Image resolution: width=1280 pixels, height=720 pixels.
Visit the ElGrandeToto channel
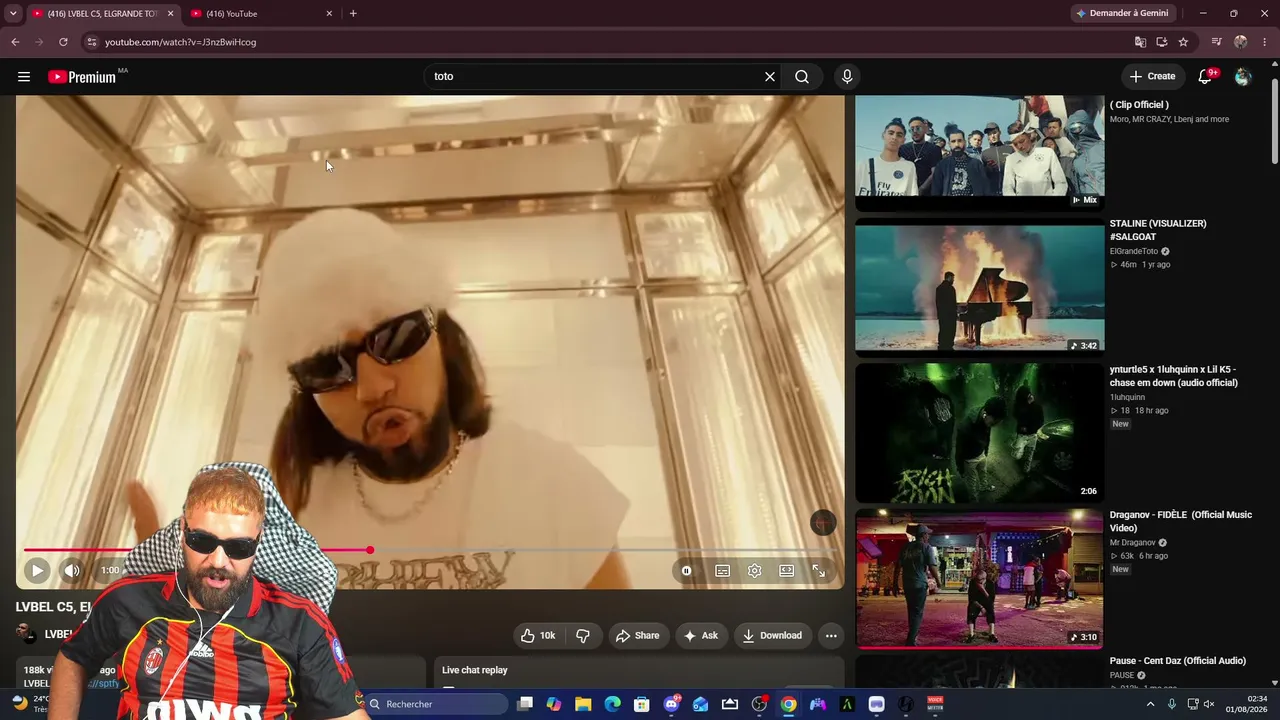pyautogui.click(x=1134, y=252)
